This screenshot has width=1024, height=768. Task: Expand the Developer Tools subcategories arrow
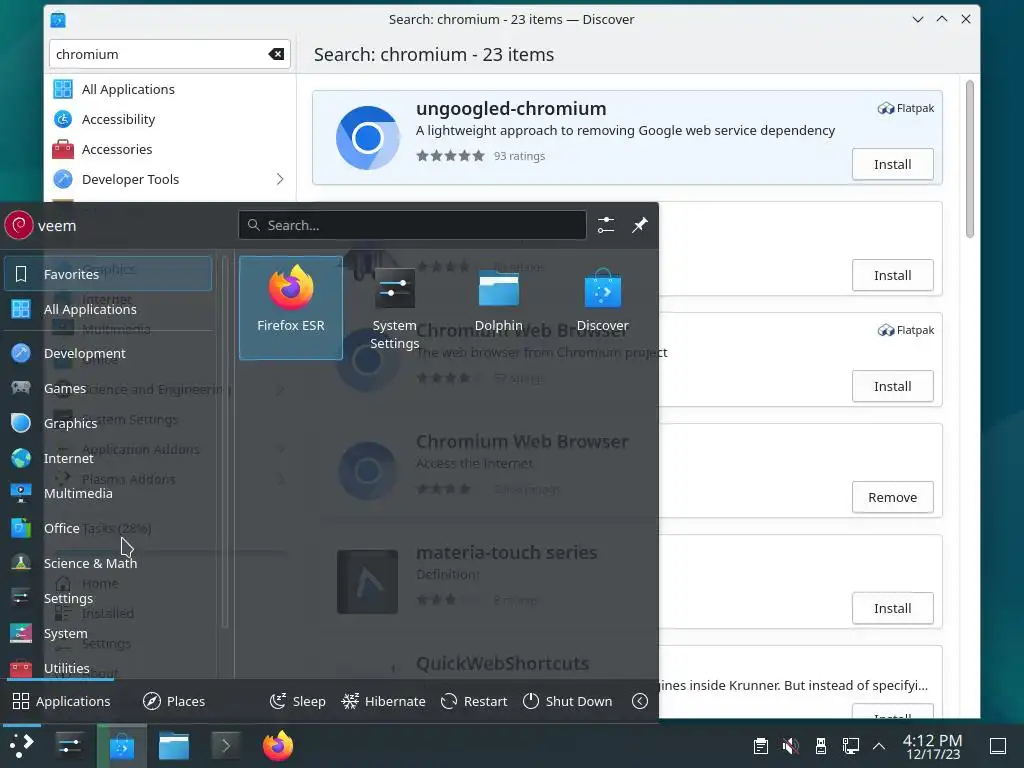tap(280, 179)
